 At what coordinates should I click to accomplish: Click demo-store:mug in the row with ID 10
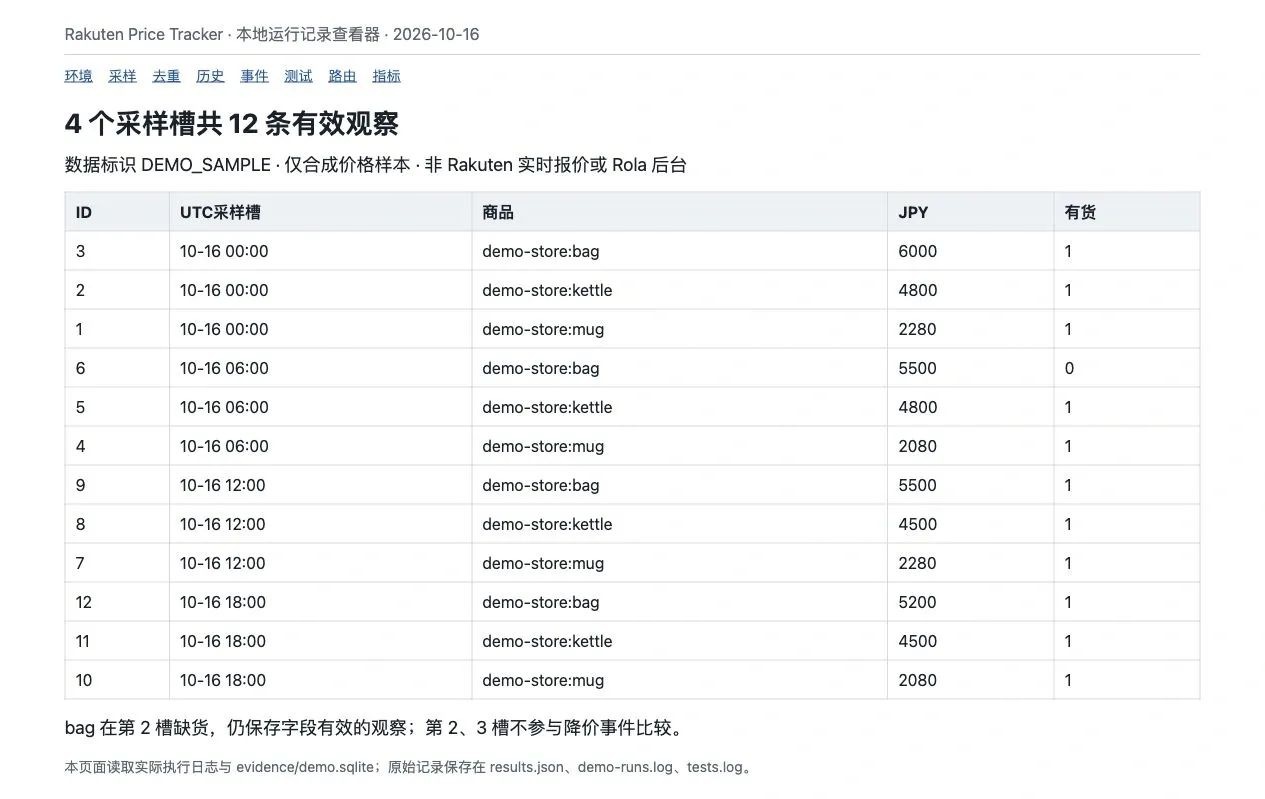[543, 680]
